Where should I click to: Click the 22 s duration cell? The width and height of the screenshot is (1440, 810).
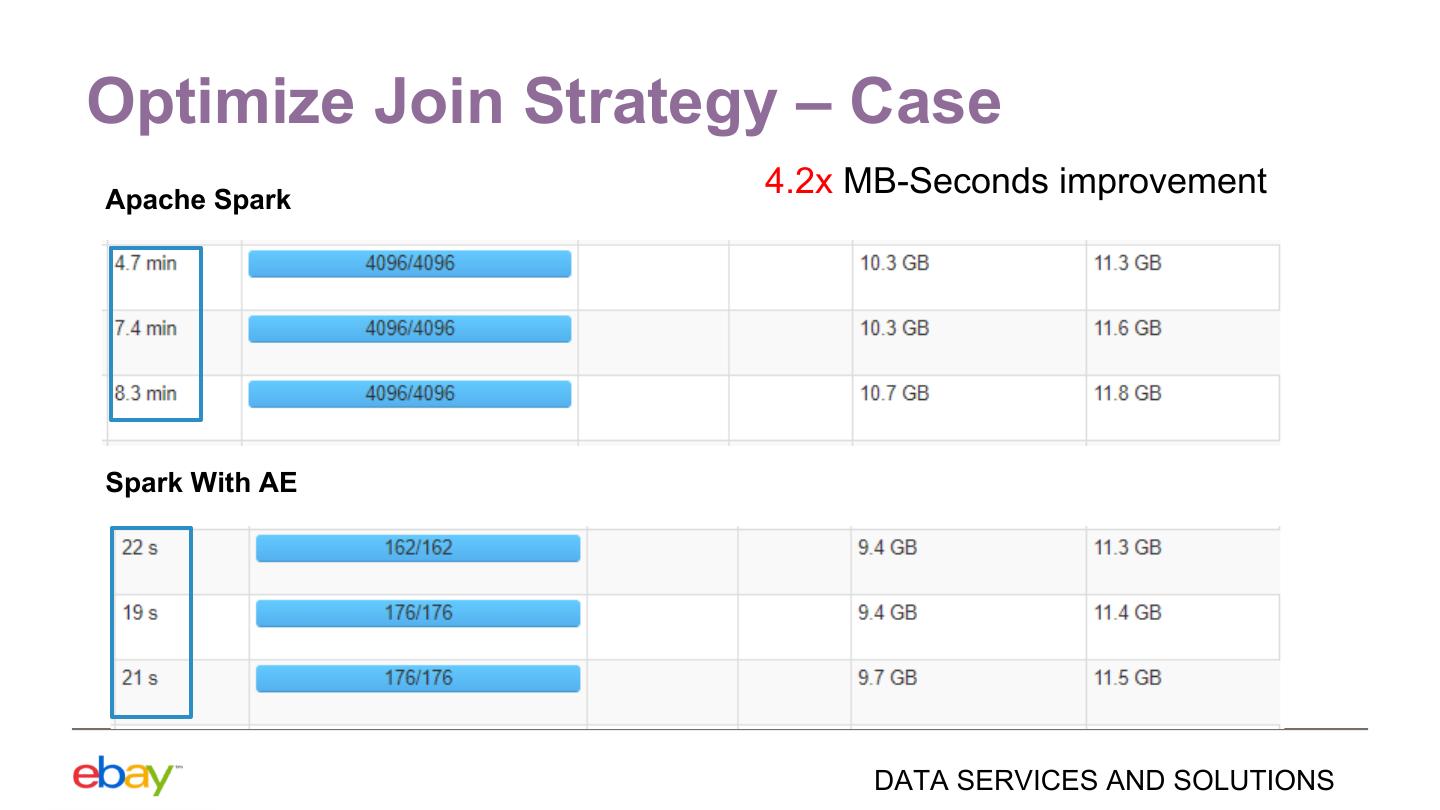[x=140, y=548]
